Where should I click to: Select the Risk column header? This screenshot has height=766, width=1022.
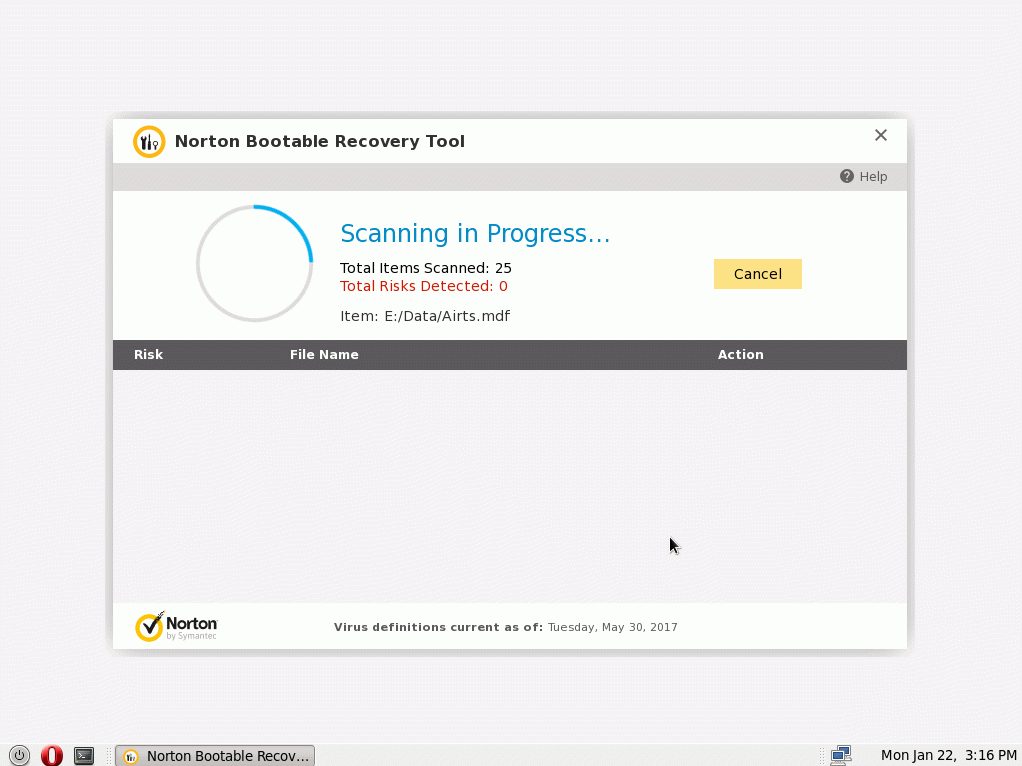(x=149, y=355)
